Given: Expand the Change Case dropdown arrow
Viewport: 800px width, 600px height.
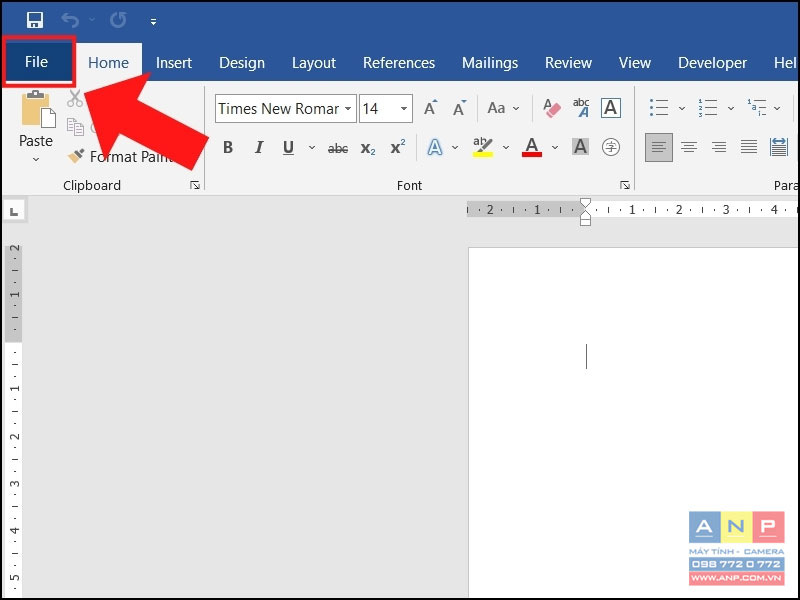Looking at the screenshot, I should tap(516, 108).
